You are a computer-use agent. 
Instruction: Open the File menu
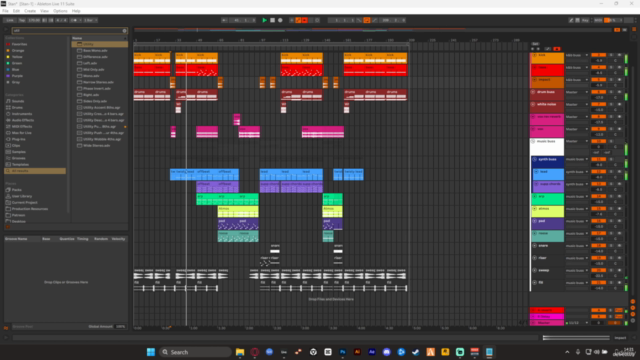tap(5, 11)
